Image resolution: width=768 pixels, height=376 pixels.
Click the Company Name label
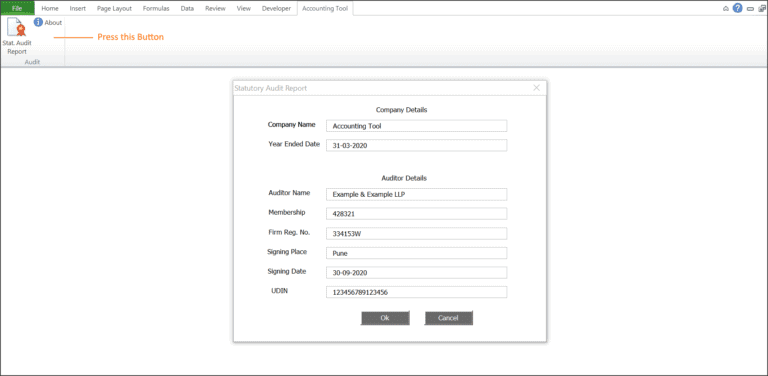click(x=292, y=124)
